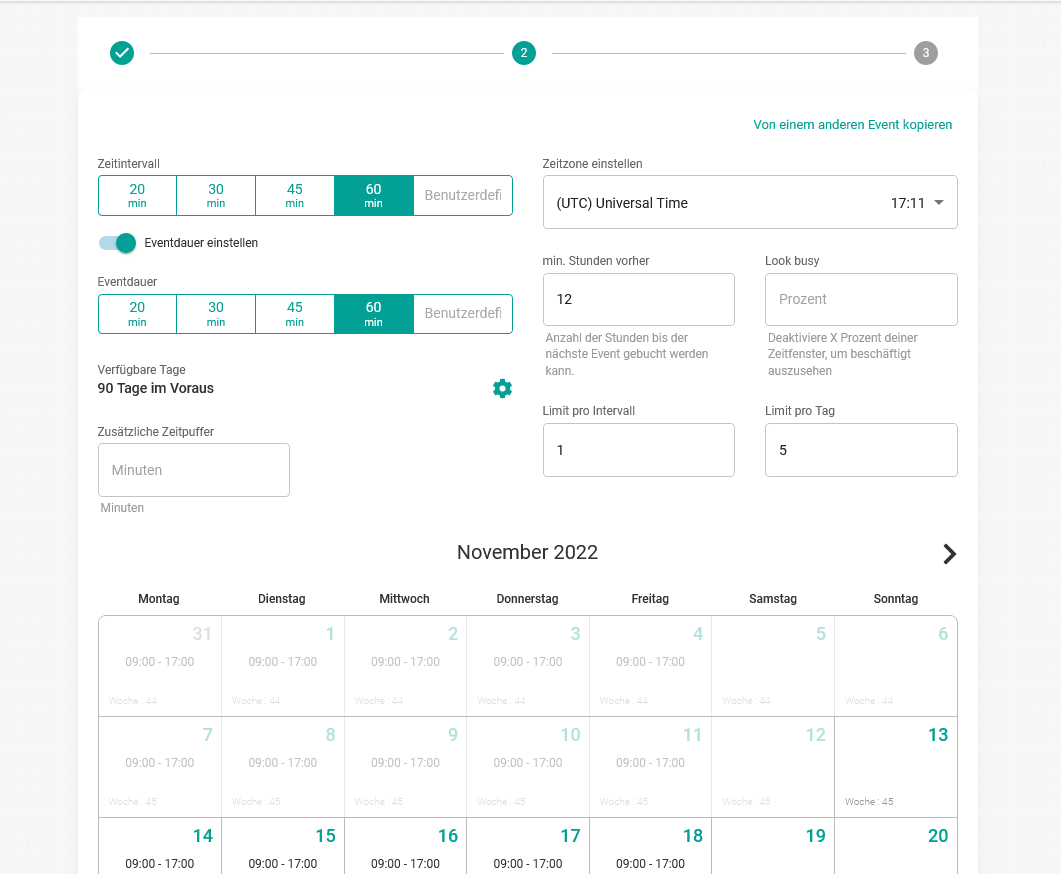Open settings gear for Verfügbare Tage
The image size is (1061, 874).
(x=502, y=388)
